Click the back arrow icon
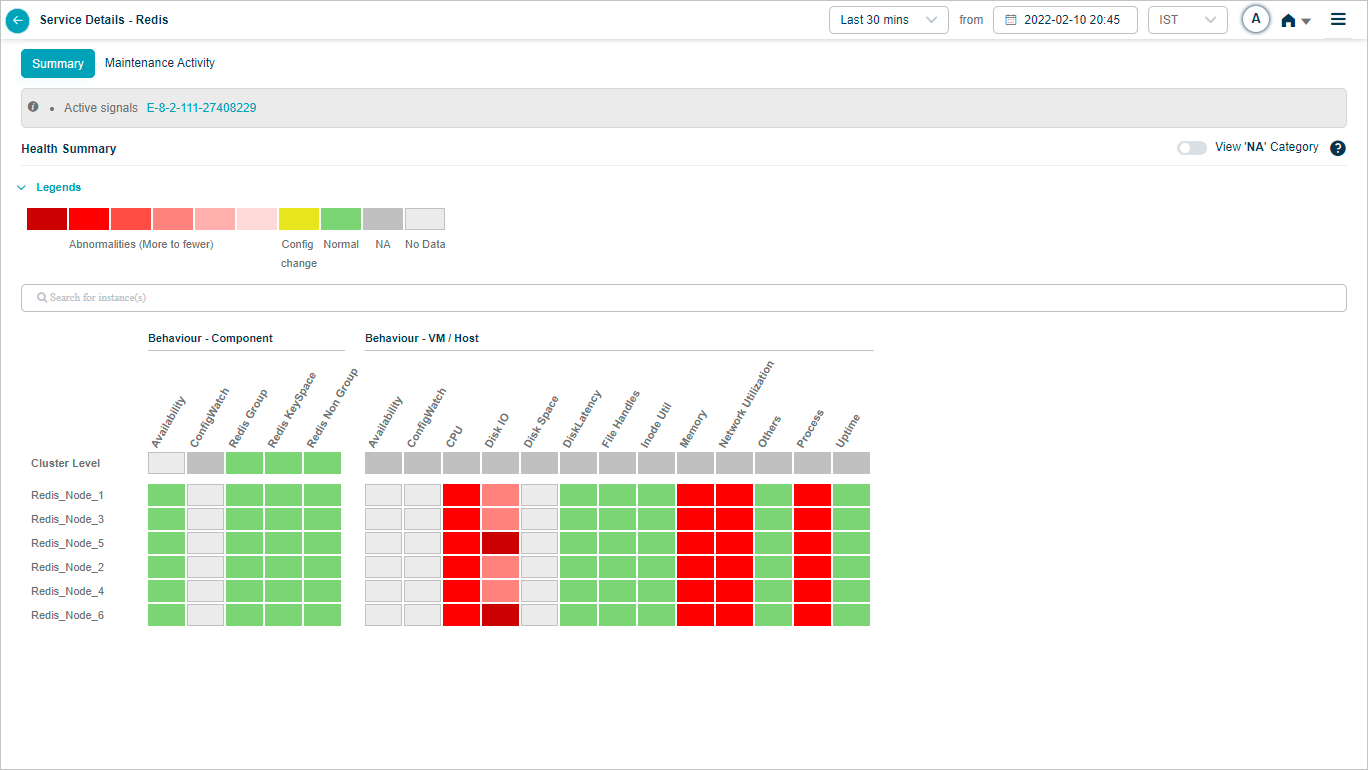The height and width of the screenshot is (770, 1368). pos(18,20)
